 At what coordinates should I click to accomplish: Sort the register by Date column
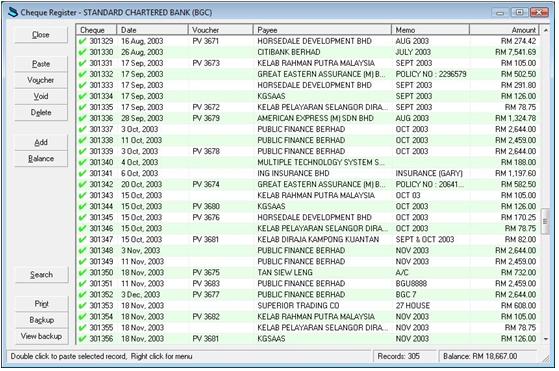click(x=152, y=30)
